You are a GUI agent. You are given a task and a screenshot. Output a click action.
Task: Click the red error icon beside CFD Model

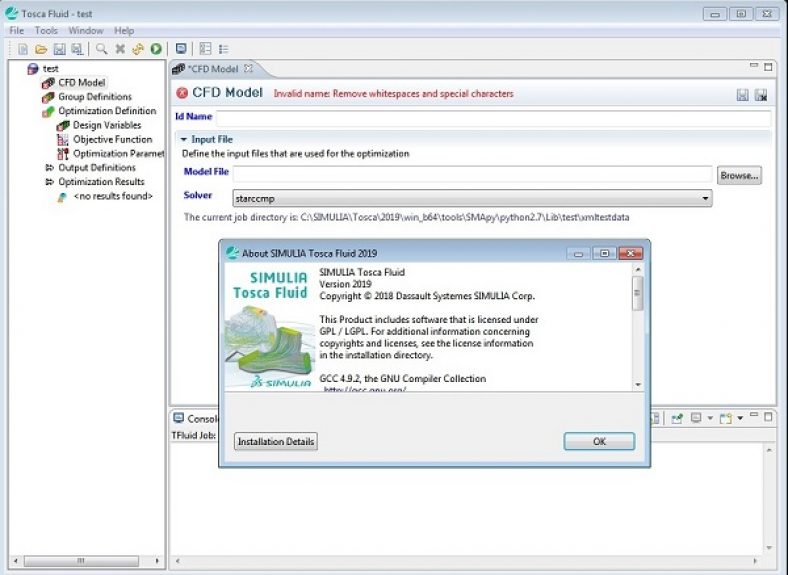click(x=182, y=92)
